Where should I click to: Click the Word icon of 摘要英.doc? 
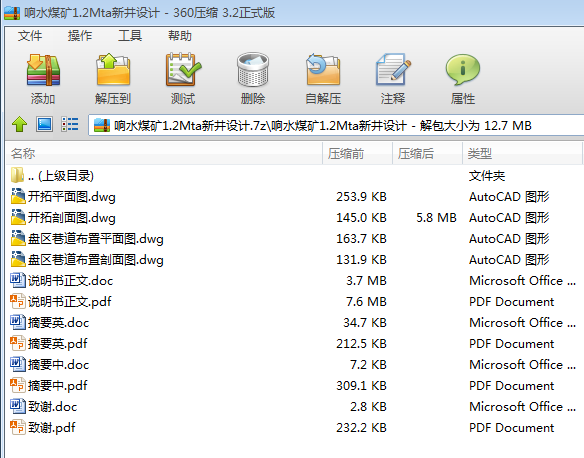pyautogui.click(x=18, y=322)
